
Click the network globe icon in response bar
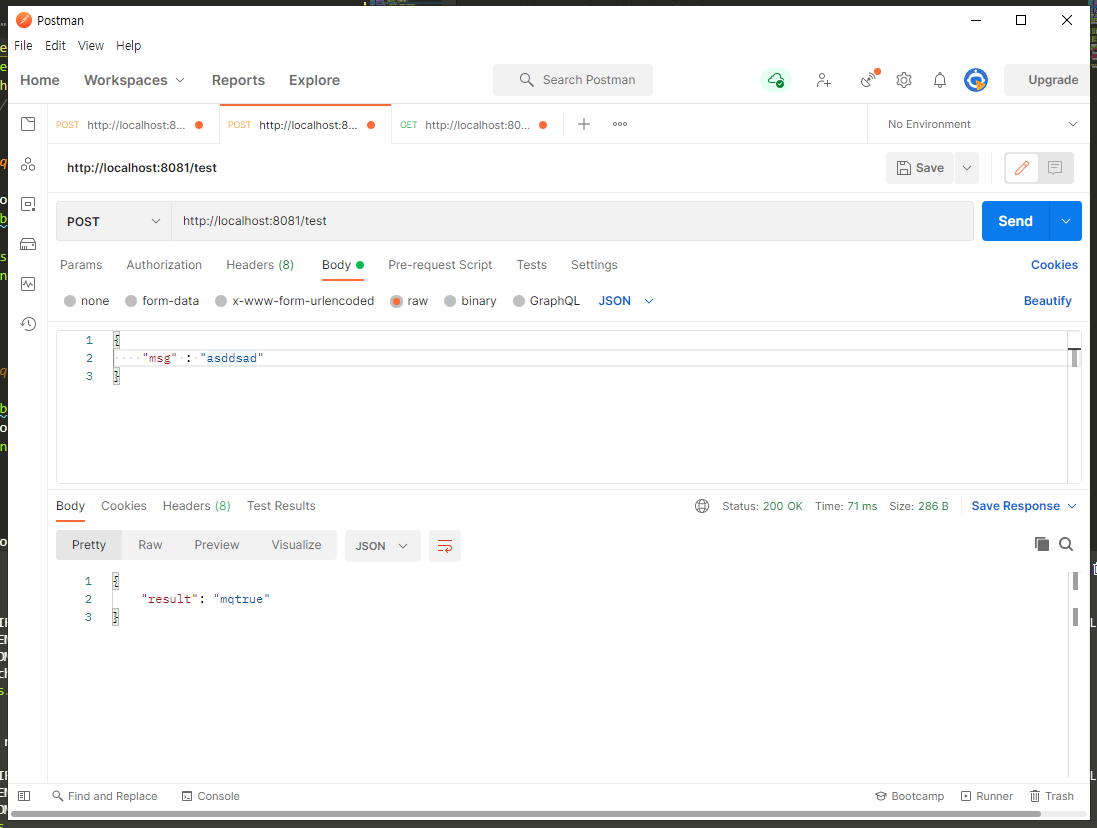coord(702,506)
